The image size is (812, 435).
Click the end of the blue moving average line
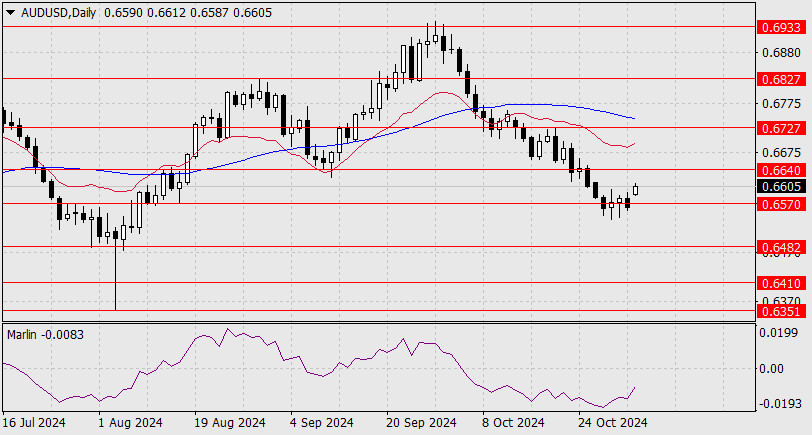(634, 119)
